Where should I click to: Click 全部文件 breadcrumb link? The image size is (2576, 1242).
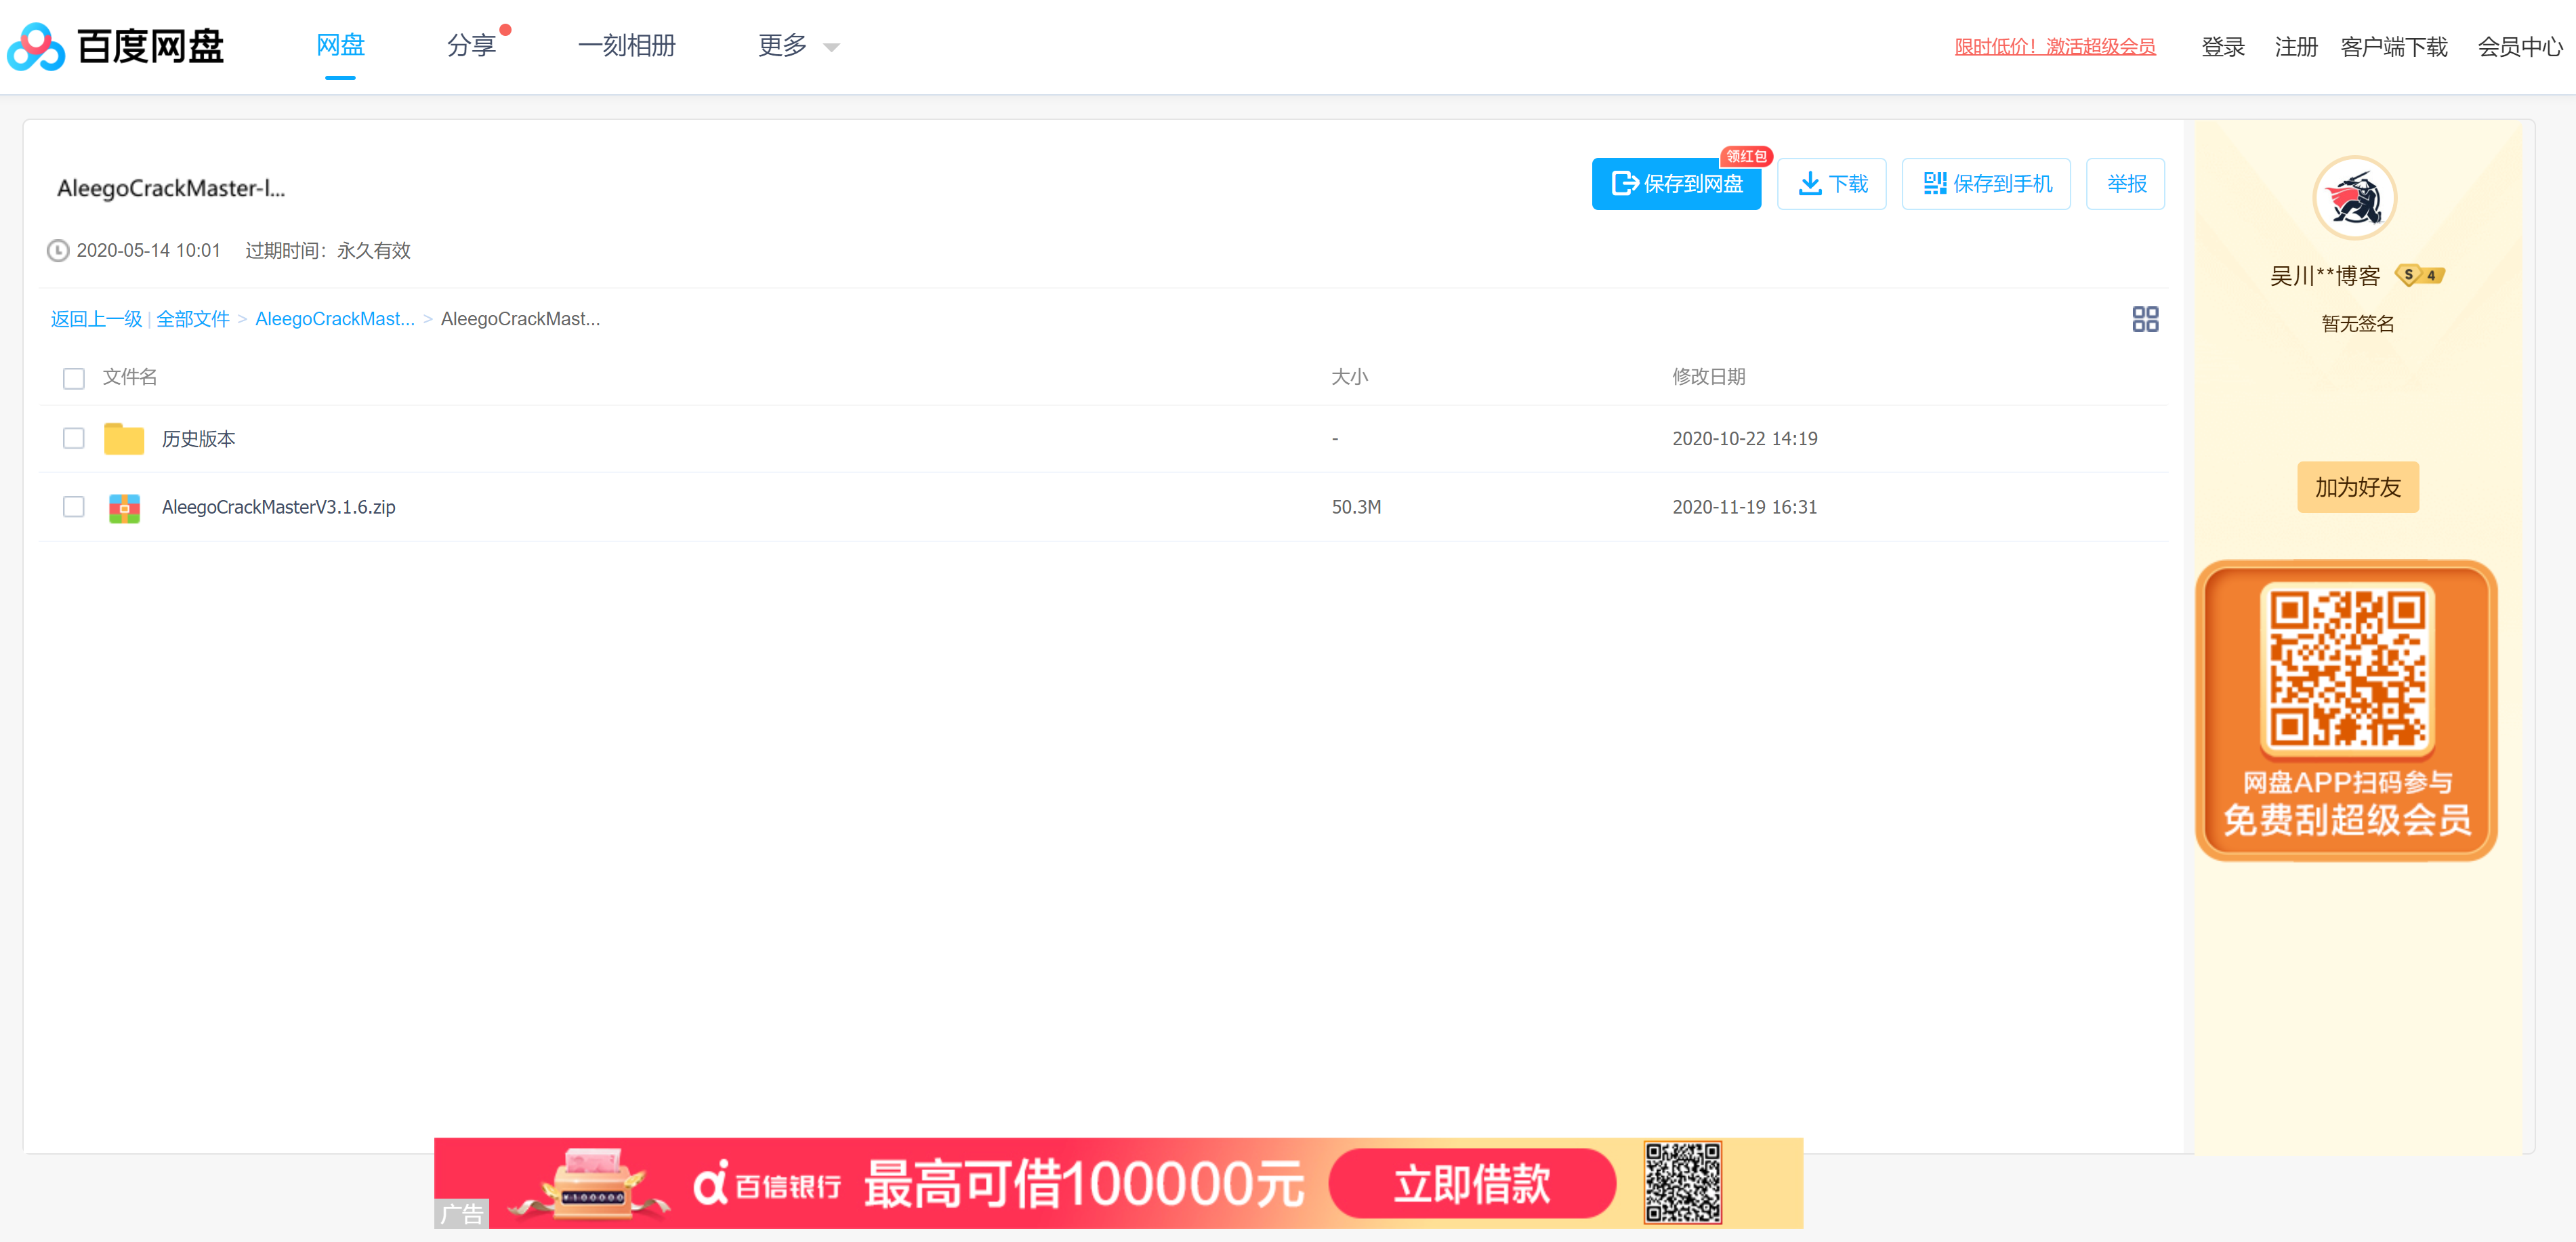[x=193, y=319]
